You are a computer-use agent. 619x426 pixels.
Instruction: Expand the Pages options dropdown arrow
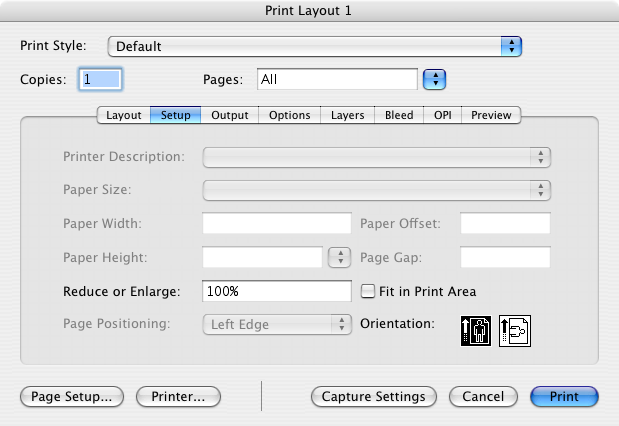click(434, 79)
